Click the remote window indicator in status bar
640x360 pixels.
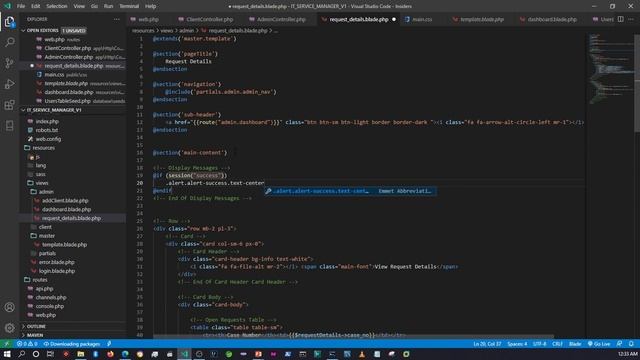7,344
